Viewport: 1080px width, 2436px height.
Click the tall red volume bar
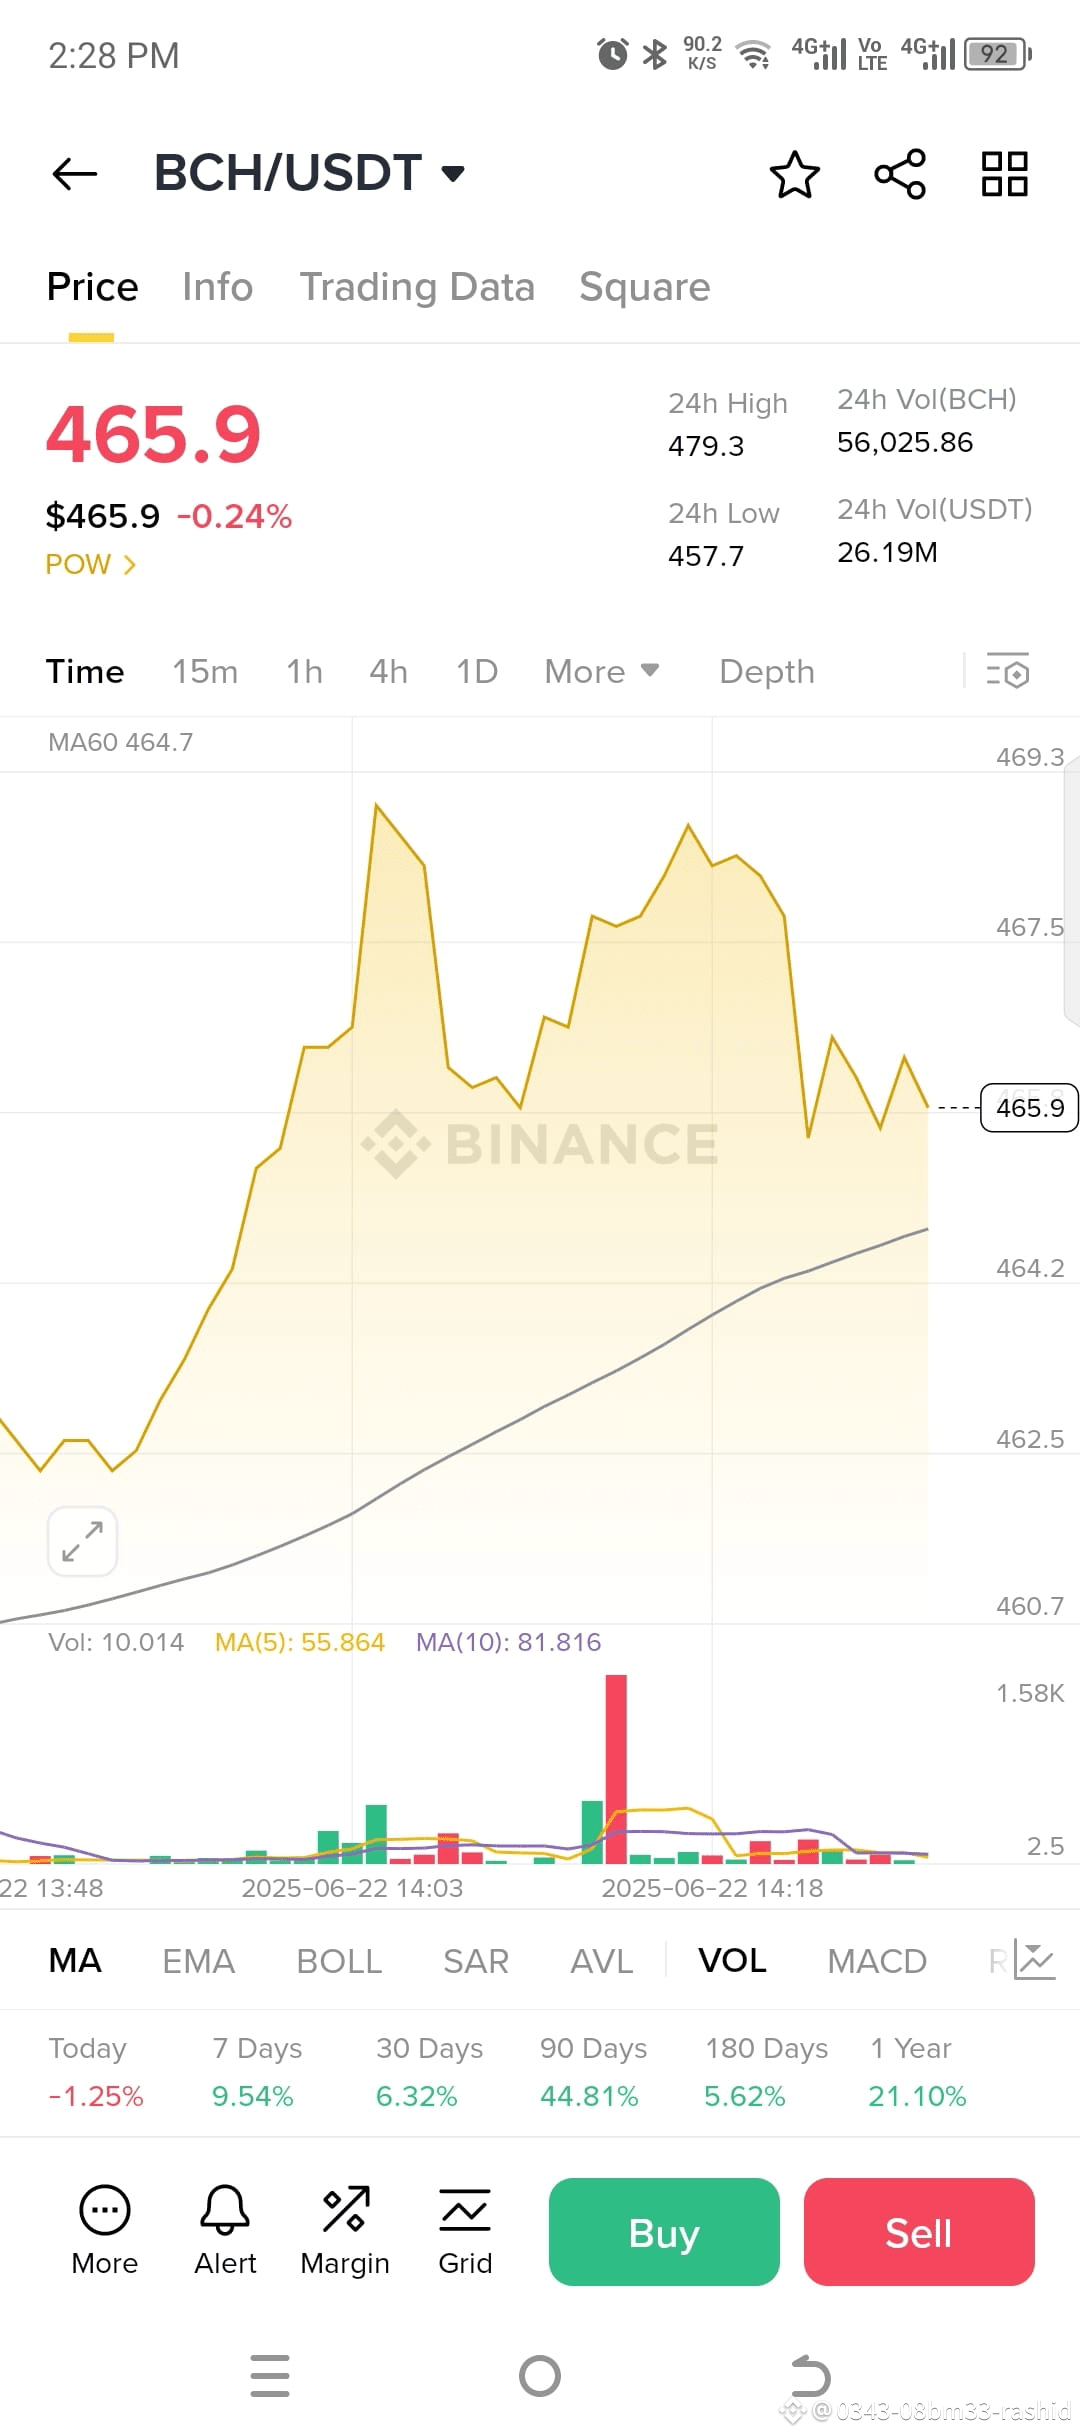(x=616, y=1769)
